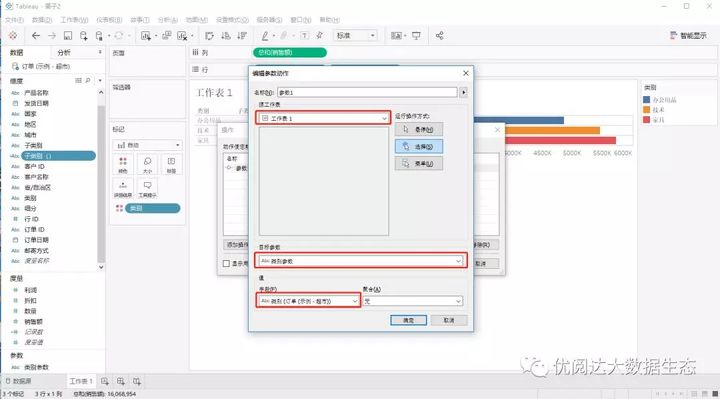Click the sort ascending toolbar icon

225,35
